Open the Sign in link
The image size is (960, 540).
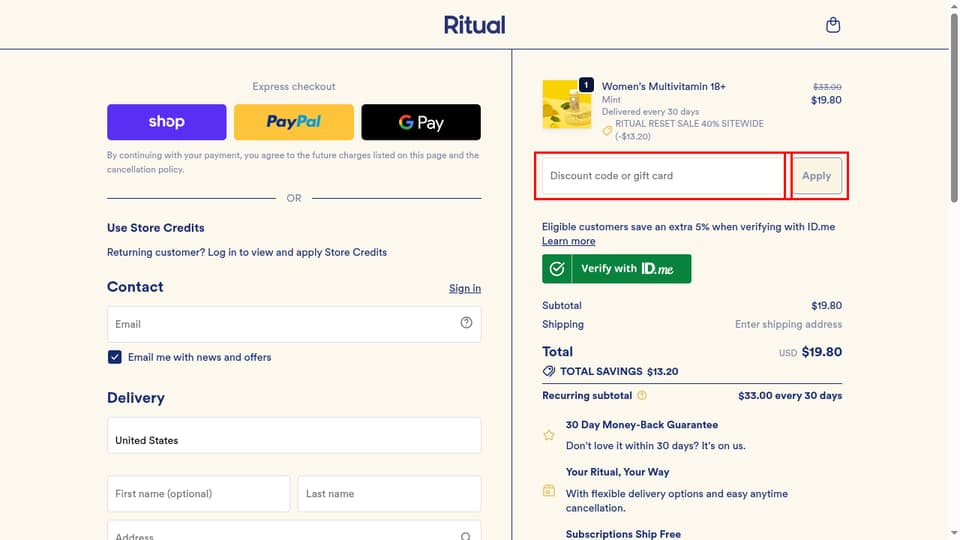pyautogui.click(x=465, y=288)
